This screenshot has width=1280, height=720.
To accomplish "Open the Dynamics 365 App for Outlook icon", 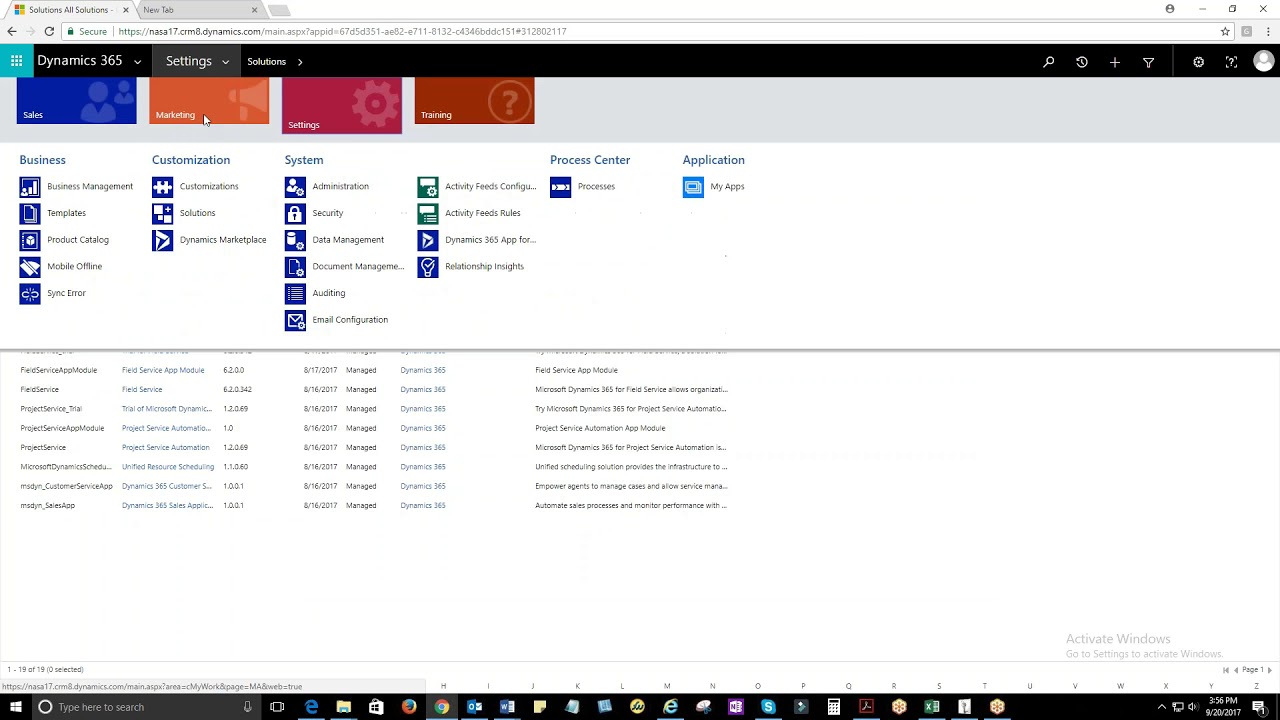I will [x=428, y=240].
